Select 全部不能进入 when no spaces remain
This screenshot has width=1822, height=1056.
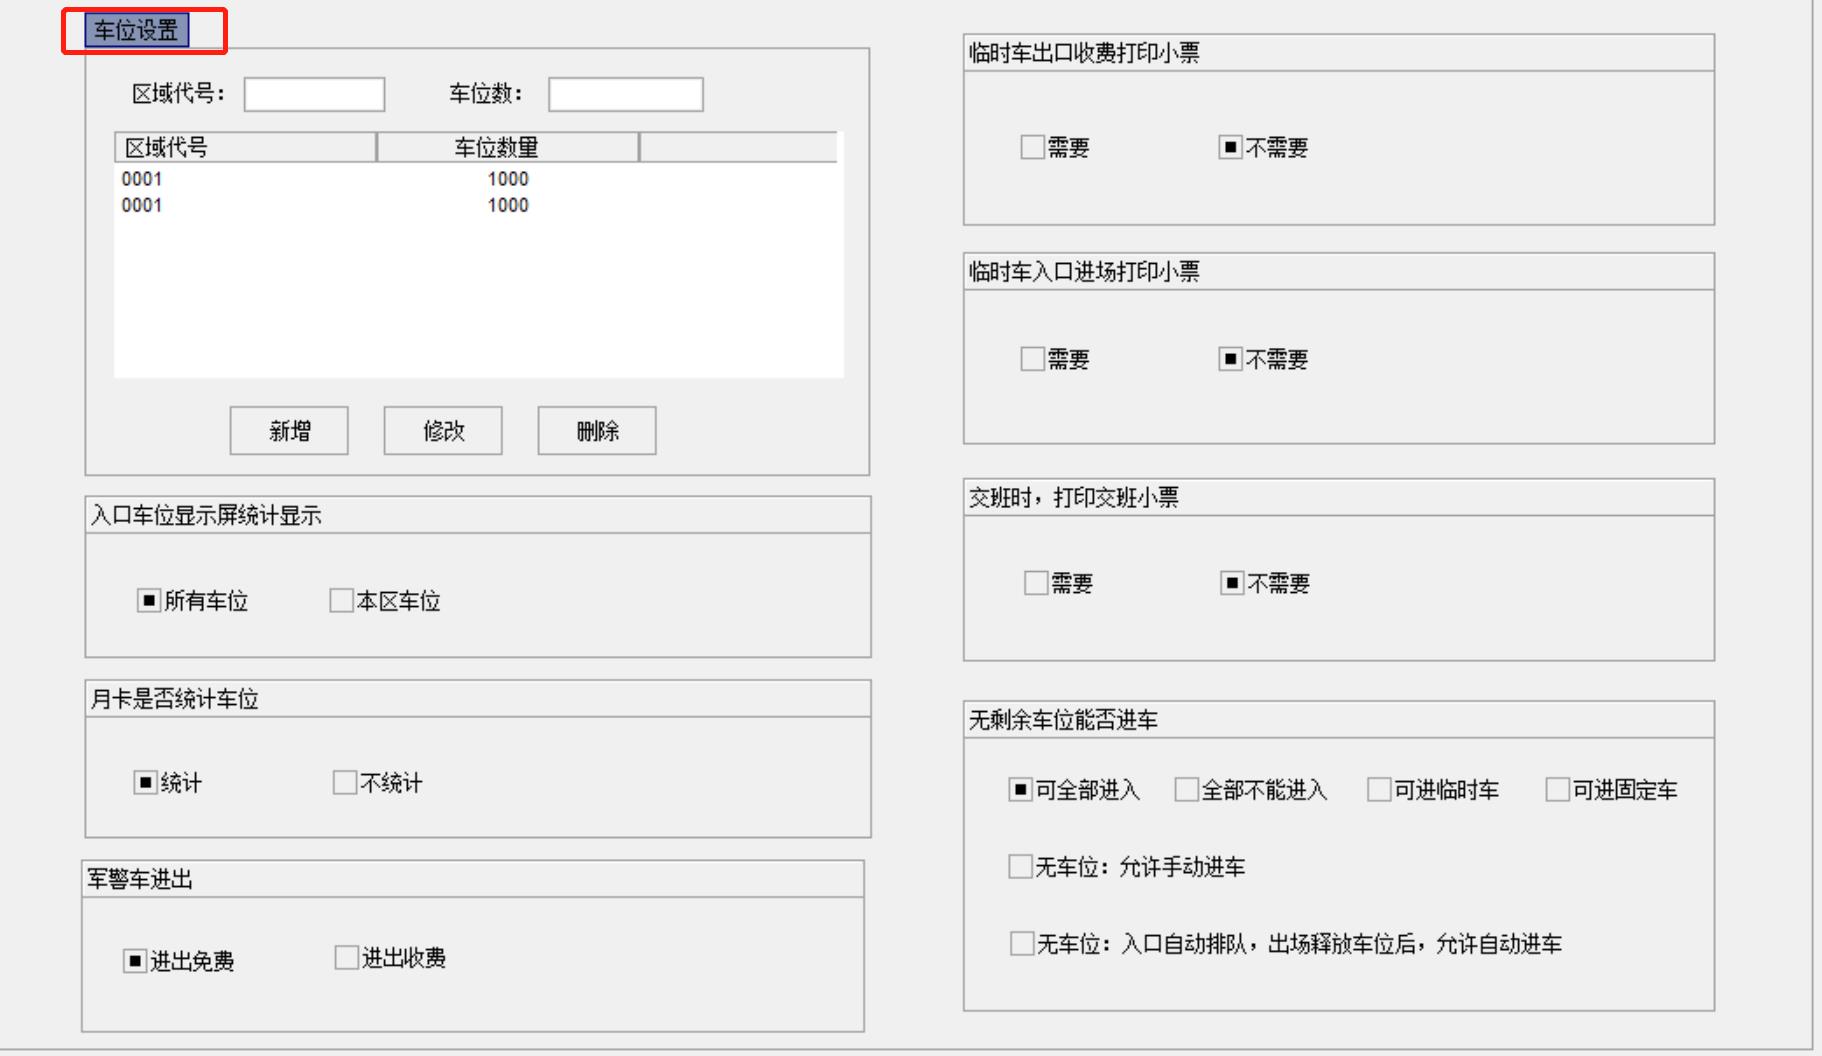pos(1185,790)
